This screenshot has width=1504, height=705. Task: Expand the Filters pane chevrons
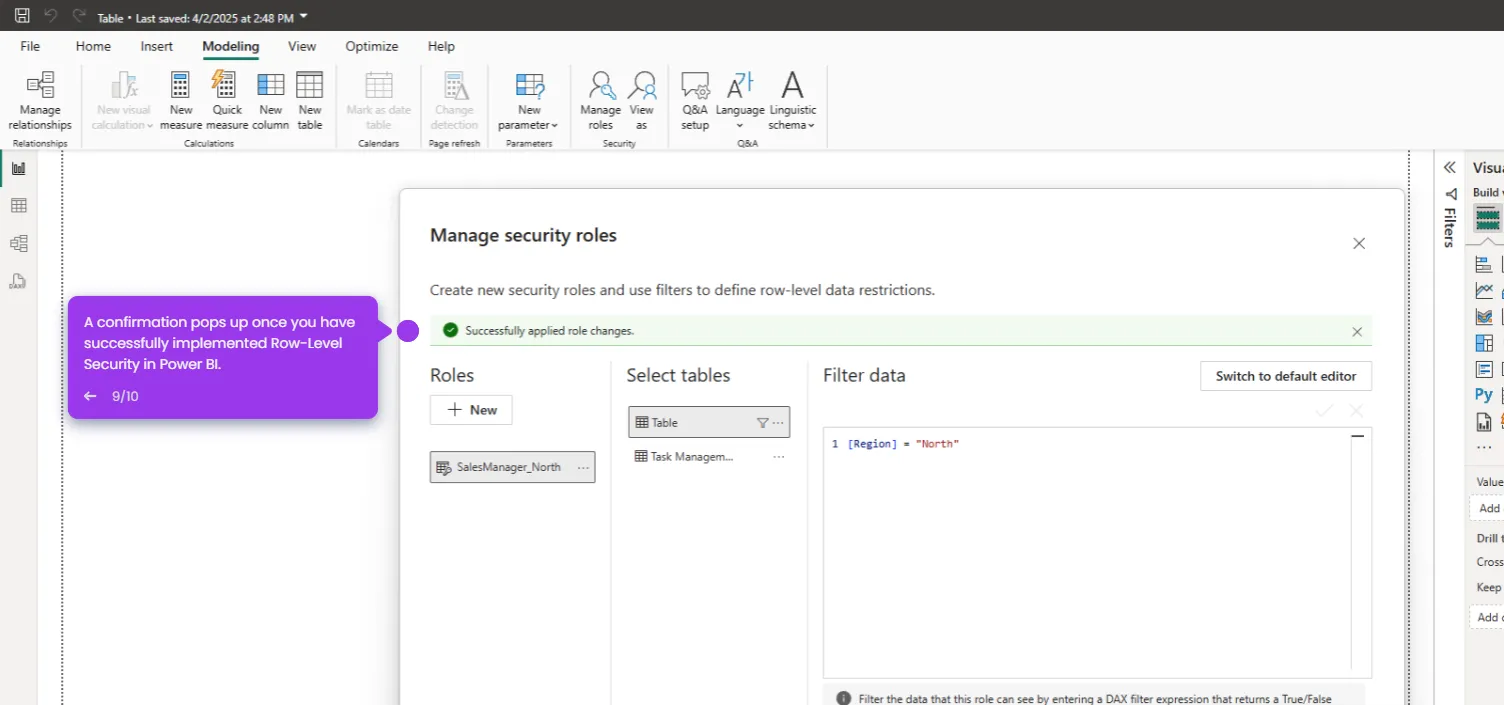point(1449,167)
